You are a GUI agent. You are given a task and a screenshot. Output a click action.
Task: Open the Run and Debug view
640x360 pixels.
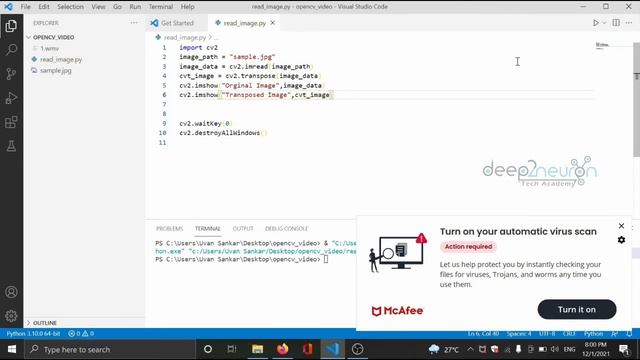(11, 98)
